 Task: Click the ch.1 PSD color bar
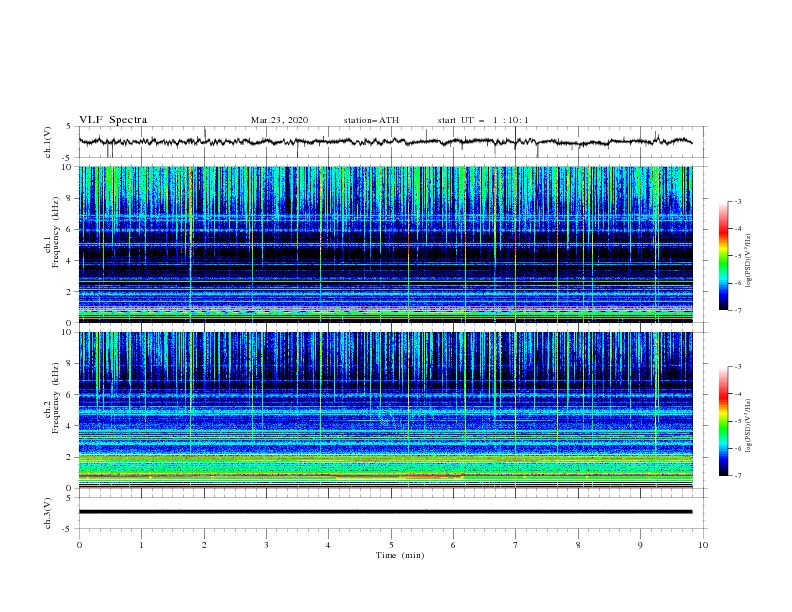coord(723,256)
